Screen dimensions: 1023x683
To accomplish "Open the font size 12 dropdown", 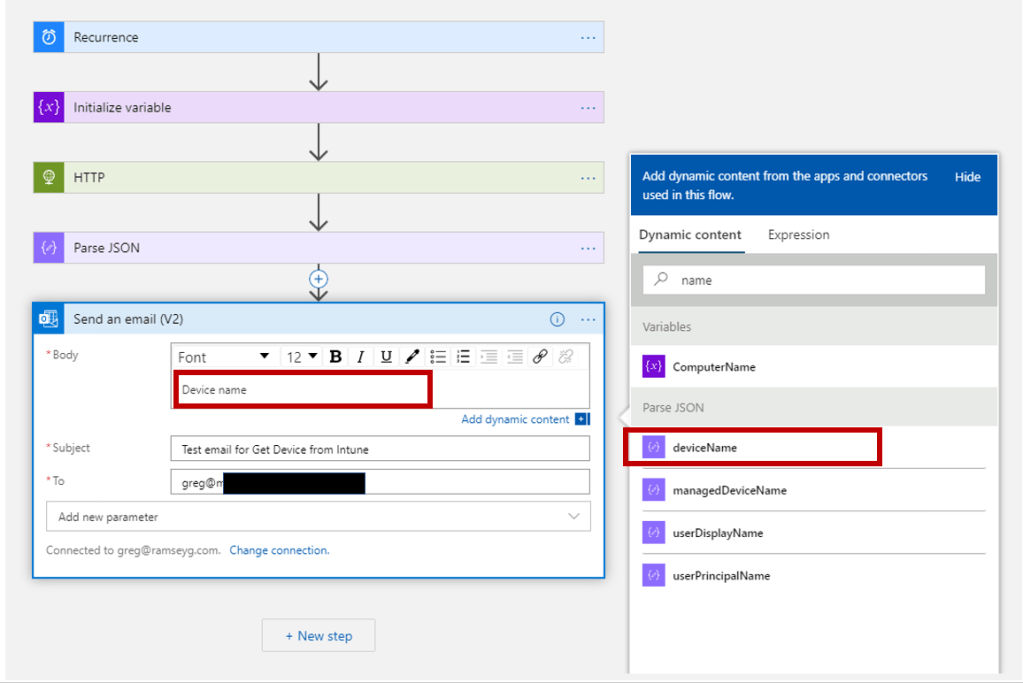I will coord(301,357).
